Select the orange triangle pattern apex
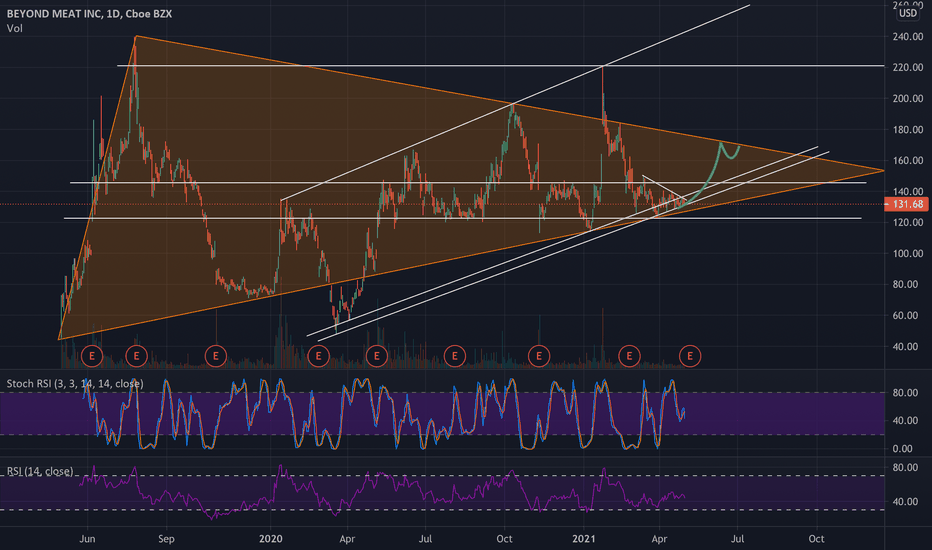This screenshot has height=550, width=932. pos(884,171)
